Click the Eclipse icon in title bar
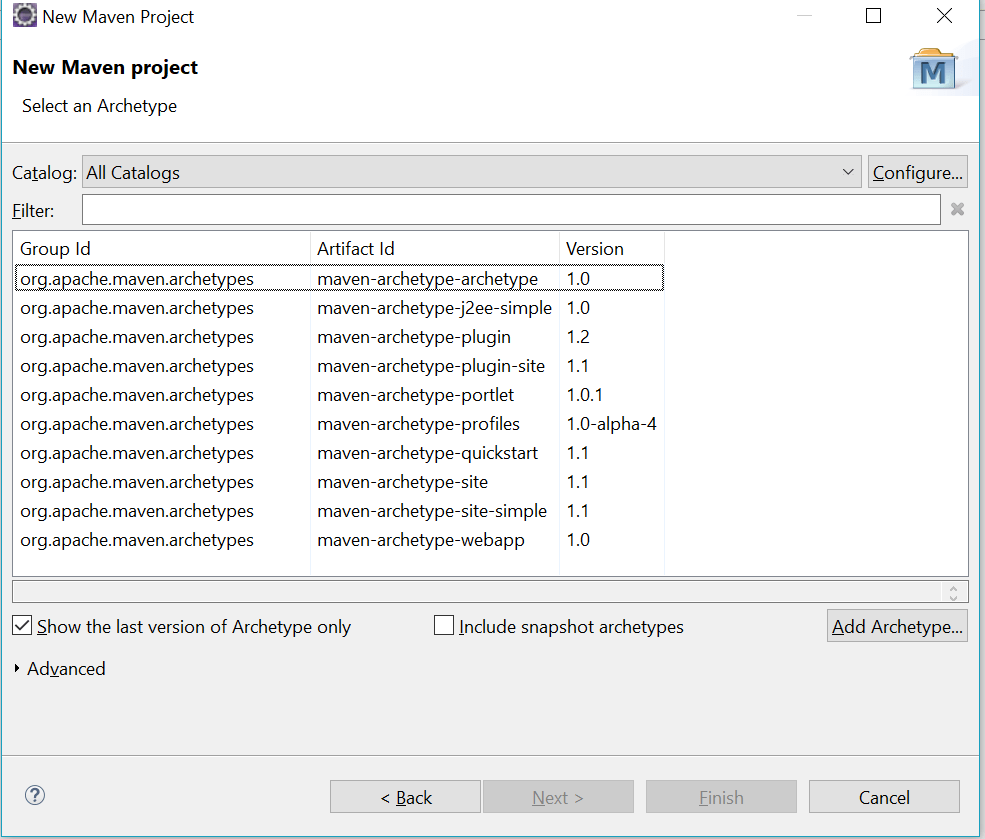The image size is (985, 839). click(25, 16)
